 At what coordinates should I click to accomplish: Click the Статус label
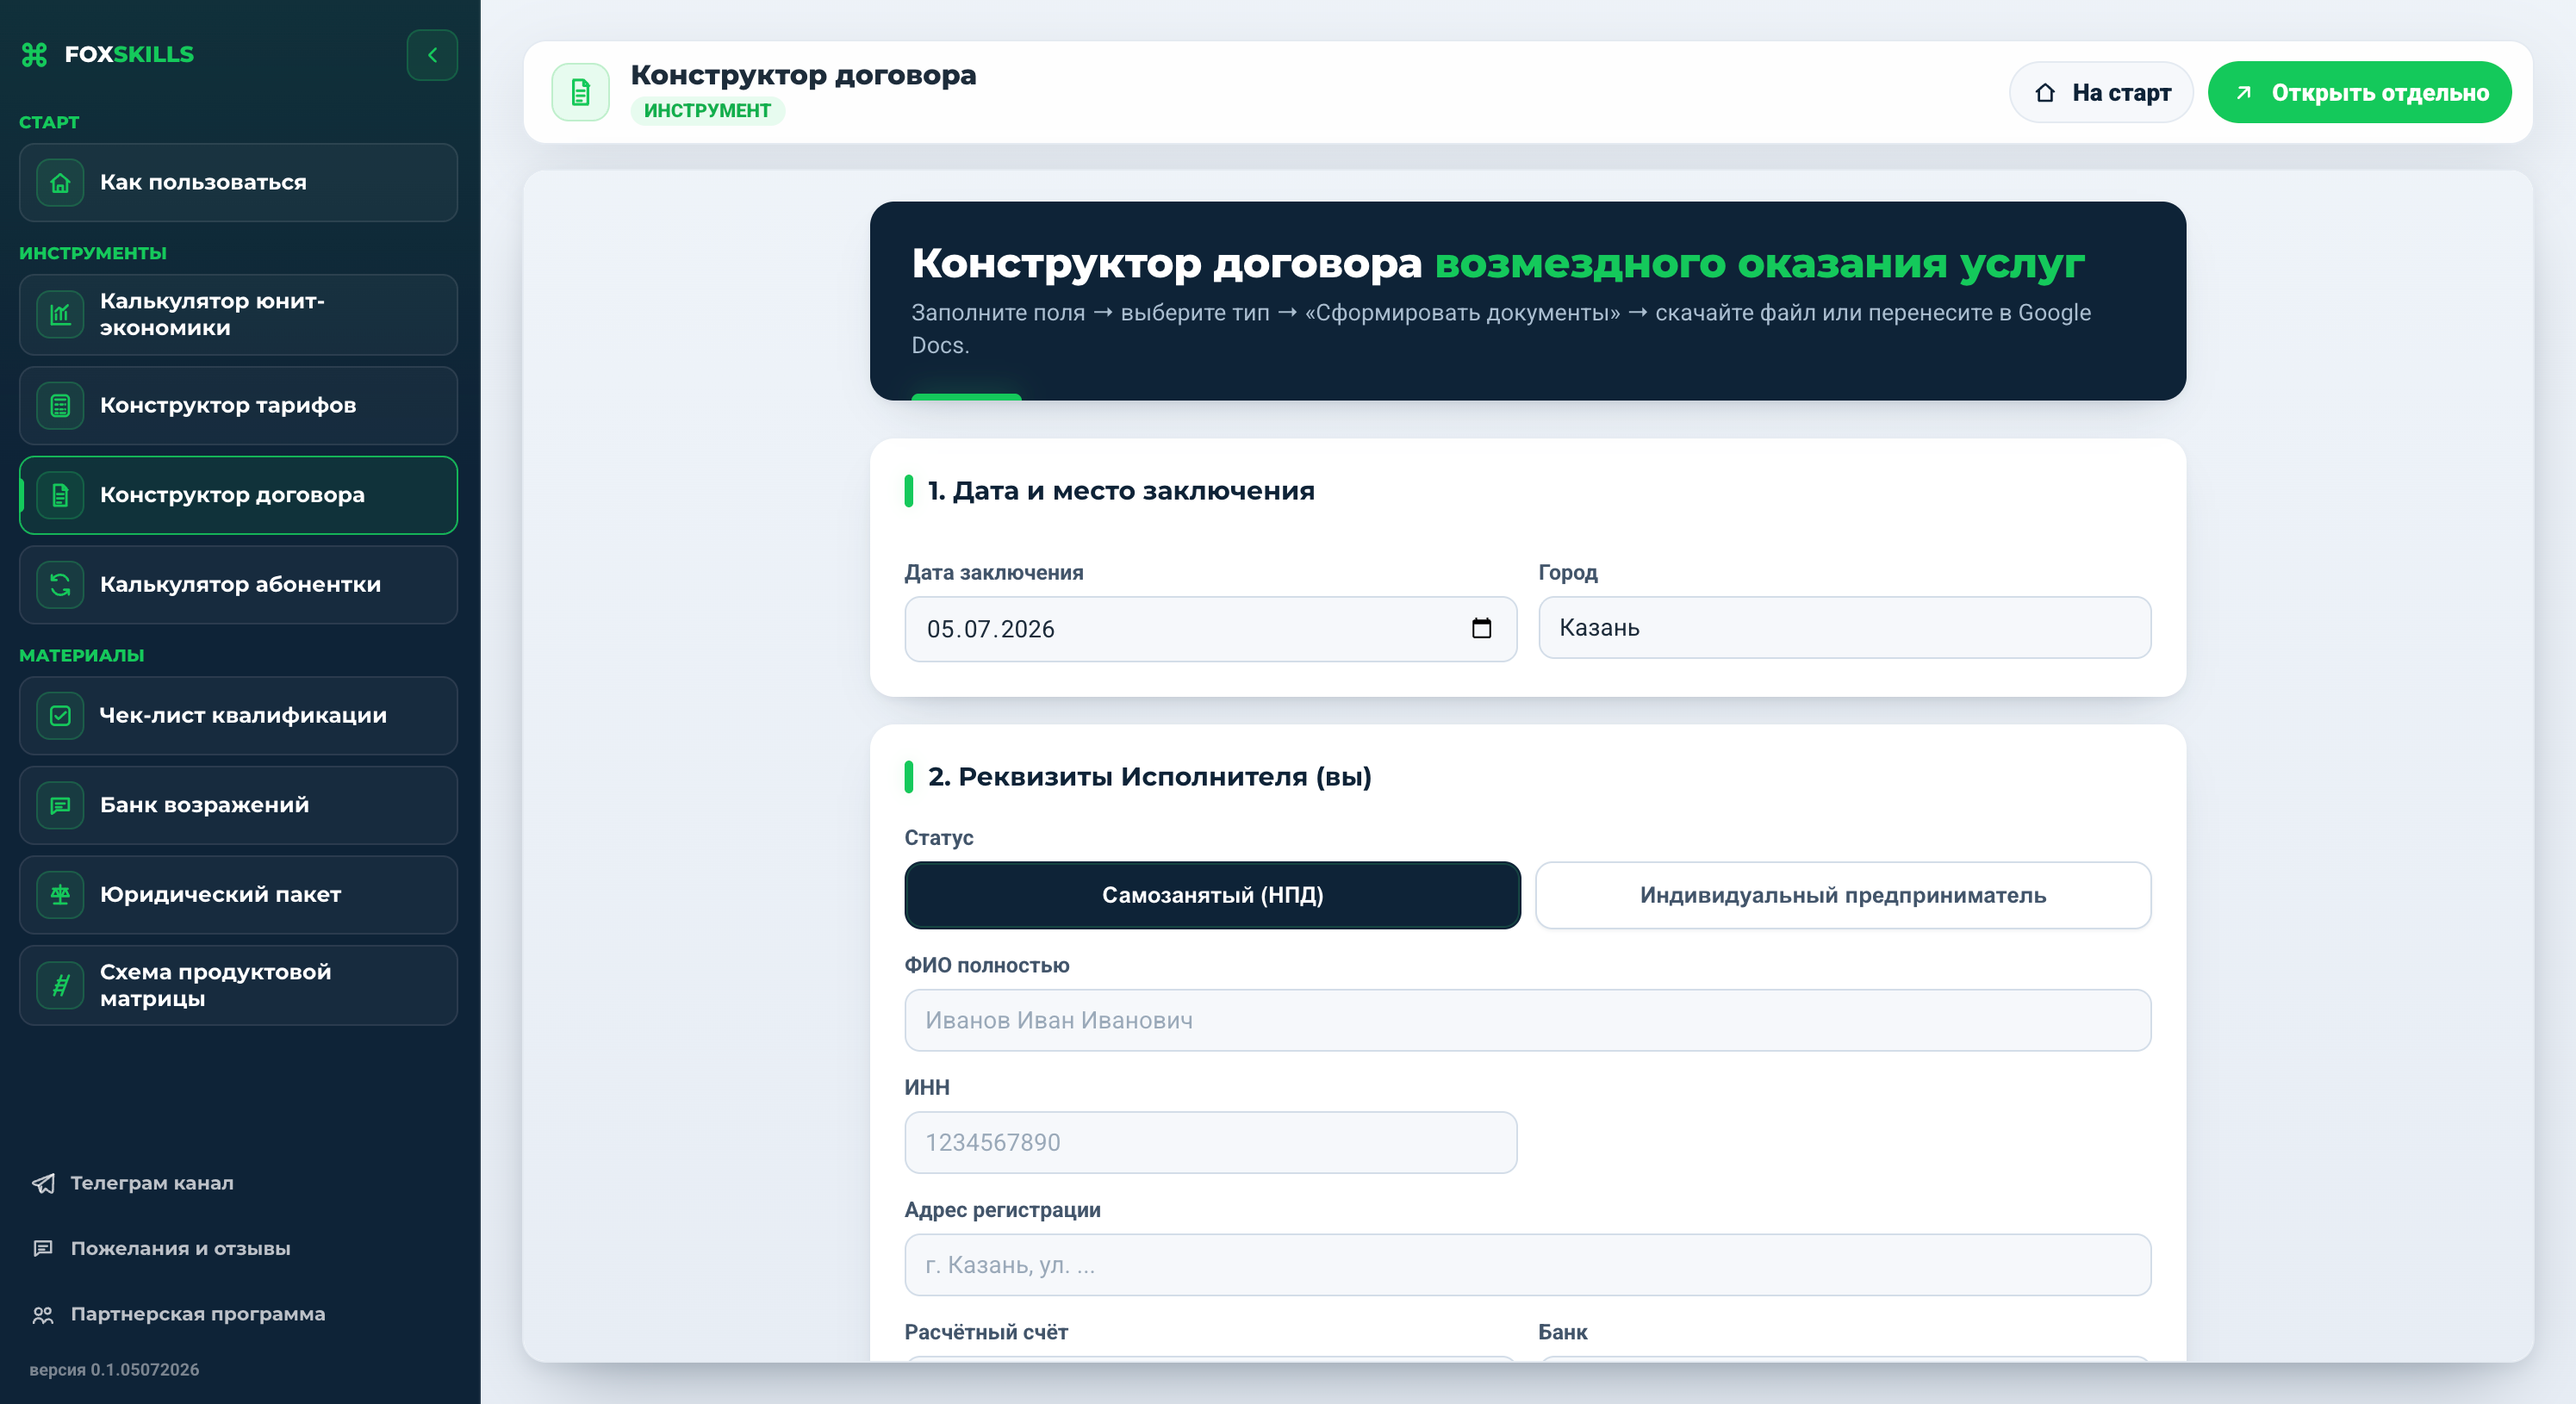(x=938, y=838)
